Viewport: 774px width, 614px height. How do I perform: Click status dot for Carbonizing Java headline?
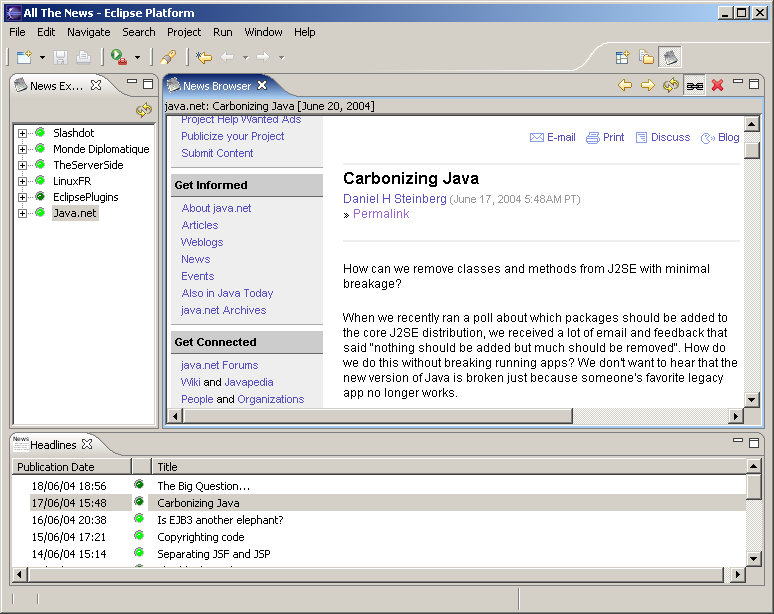pos(139,501)
